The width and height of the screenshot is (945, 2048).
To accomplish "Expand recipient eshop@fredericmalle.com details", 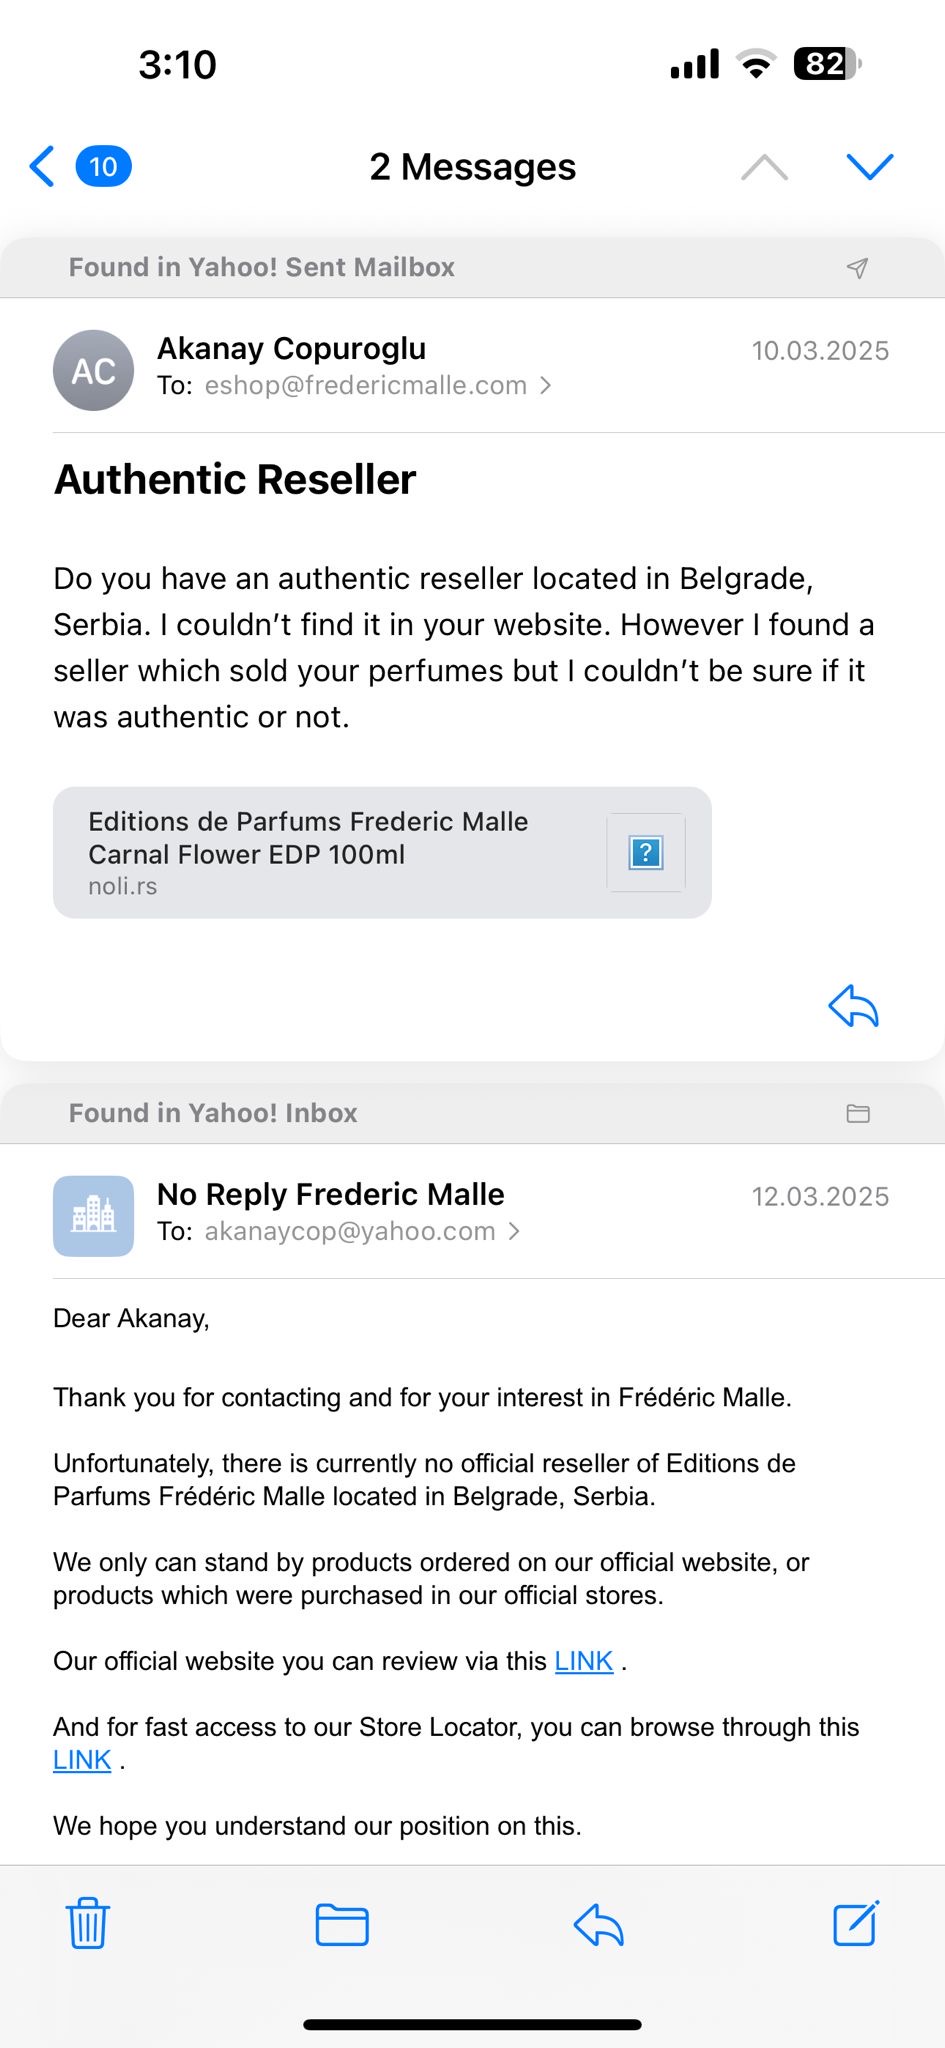I will pyautogui.click(x=377, y=386).
